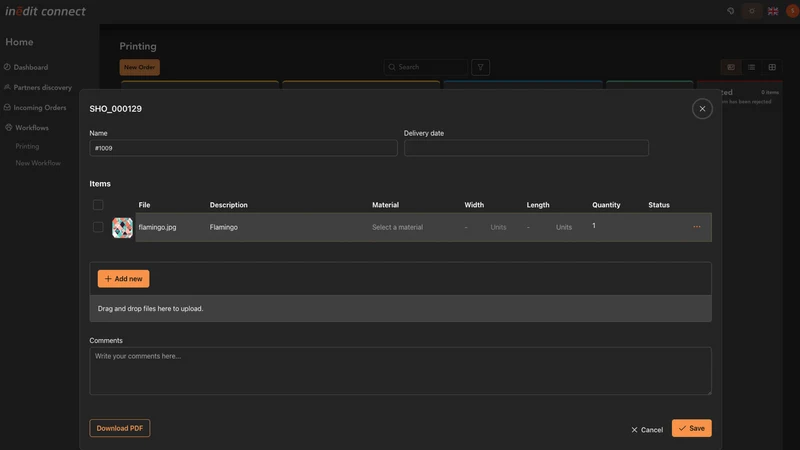Click the Search box on Printing page
The height and width of the screenshot is (450, 800).
426,67
